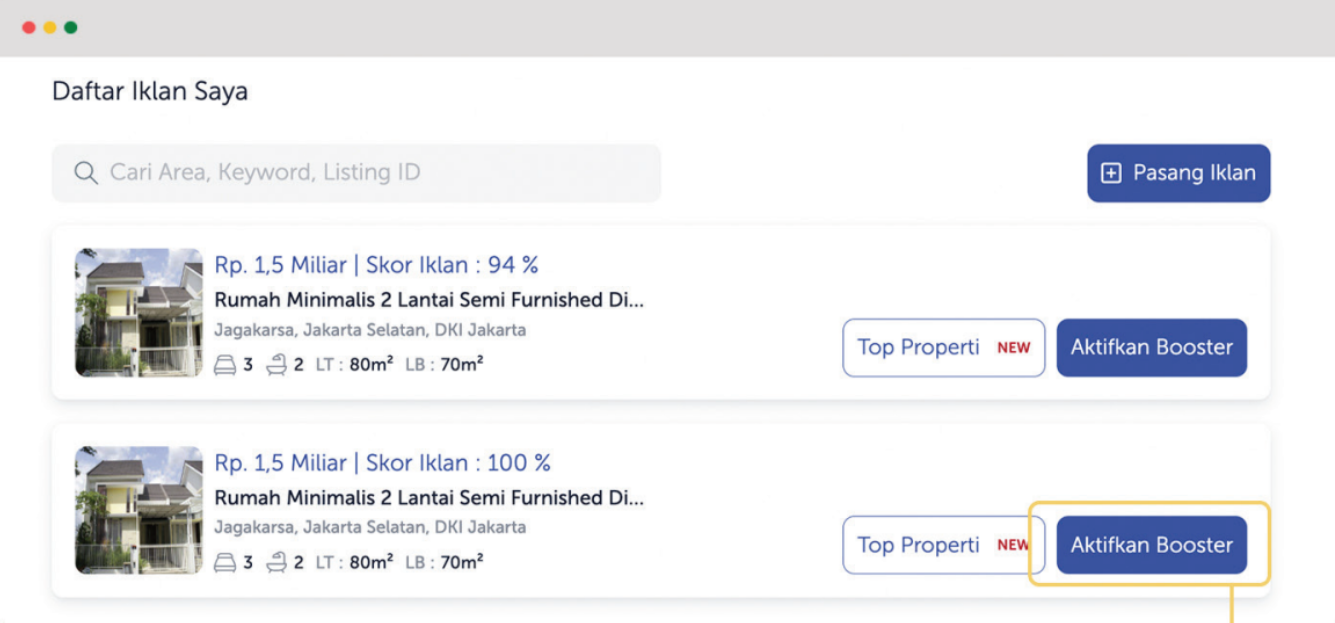Activate Booster for the 94% score listing

1152,348
